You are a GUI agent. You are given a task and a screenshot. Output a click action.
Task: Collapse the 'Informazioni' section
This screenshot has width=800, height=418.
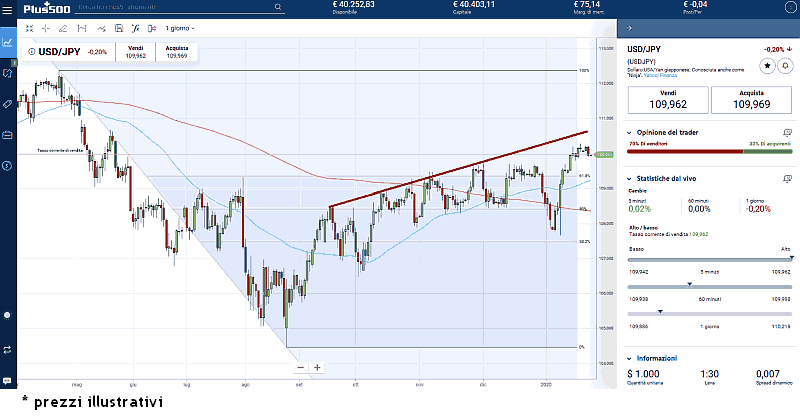628,357
